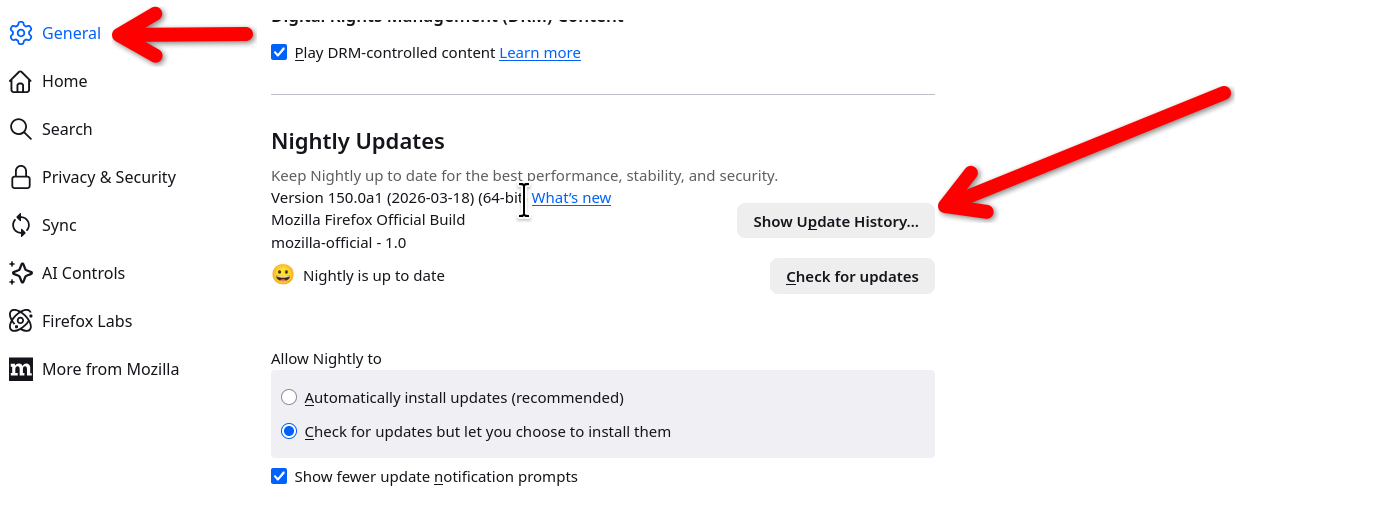The width and height of the screenshot is (1380, 522).
Task: Click the Search magnifier icon
Action: [21, 129]
